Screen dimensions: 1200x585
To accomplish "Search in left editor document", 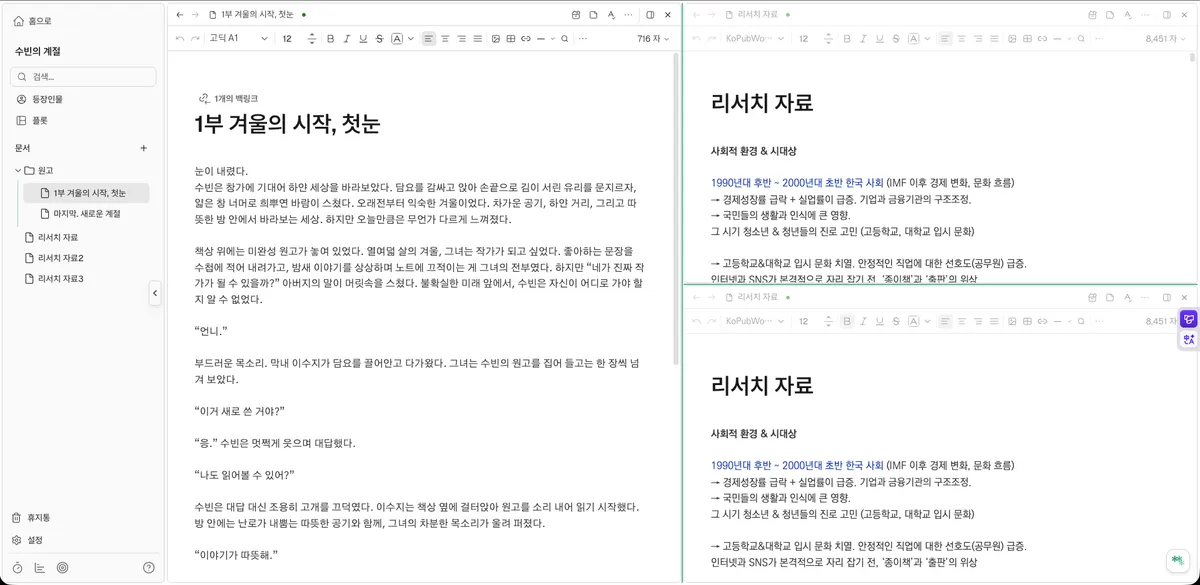I will pos(565,39).
